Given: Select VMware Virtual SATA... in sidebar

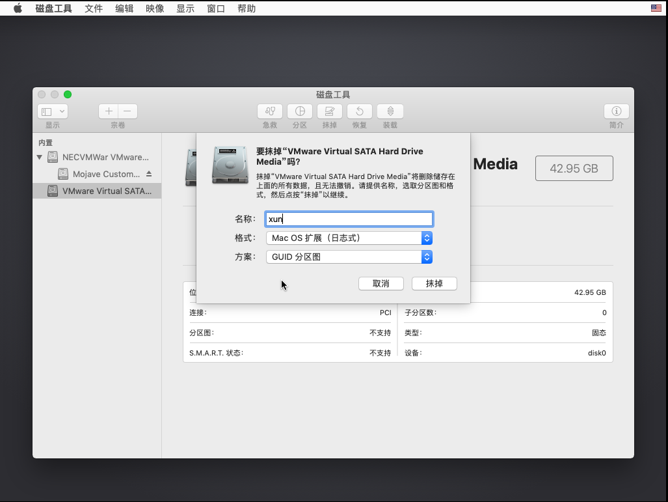Looking at the screenshot, I should point(97,191).
